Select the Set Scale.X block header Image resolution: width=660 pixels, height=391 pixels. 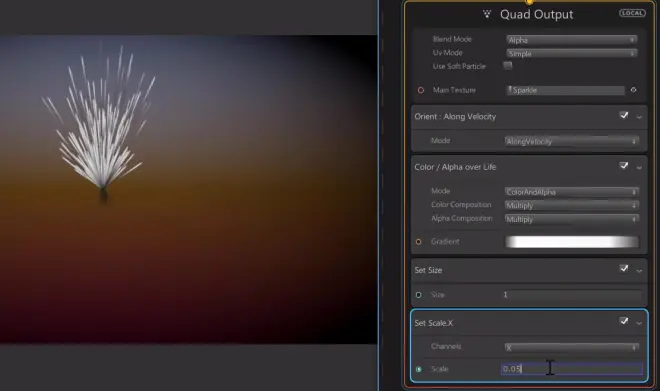pos(529,323)
